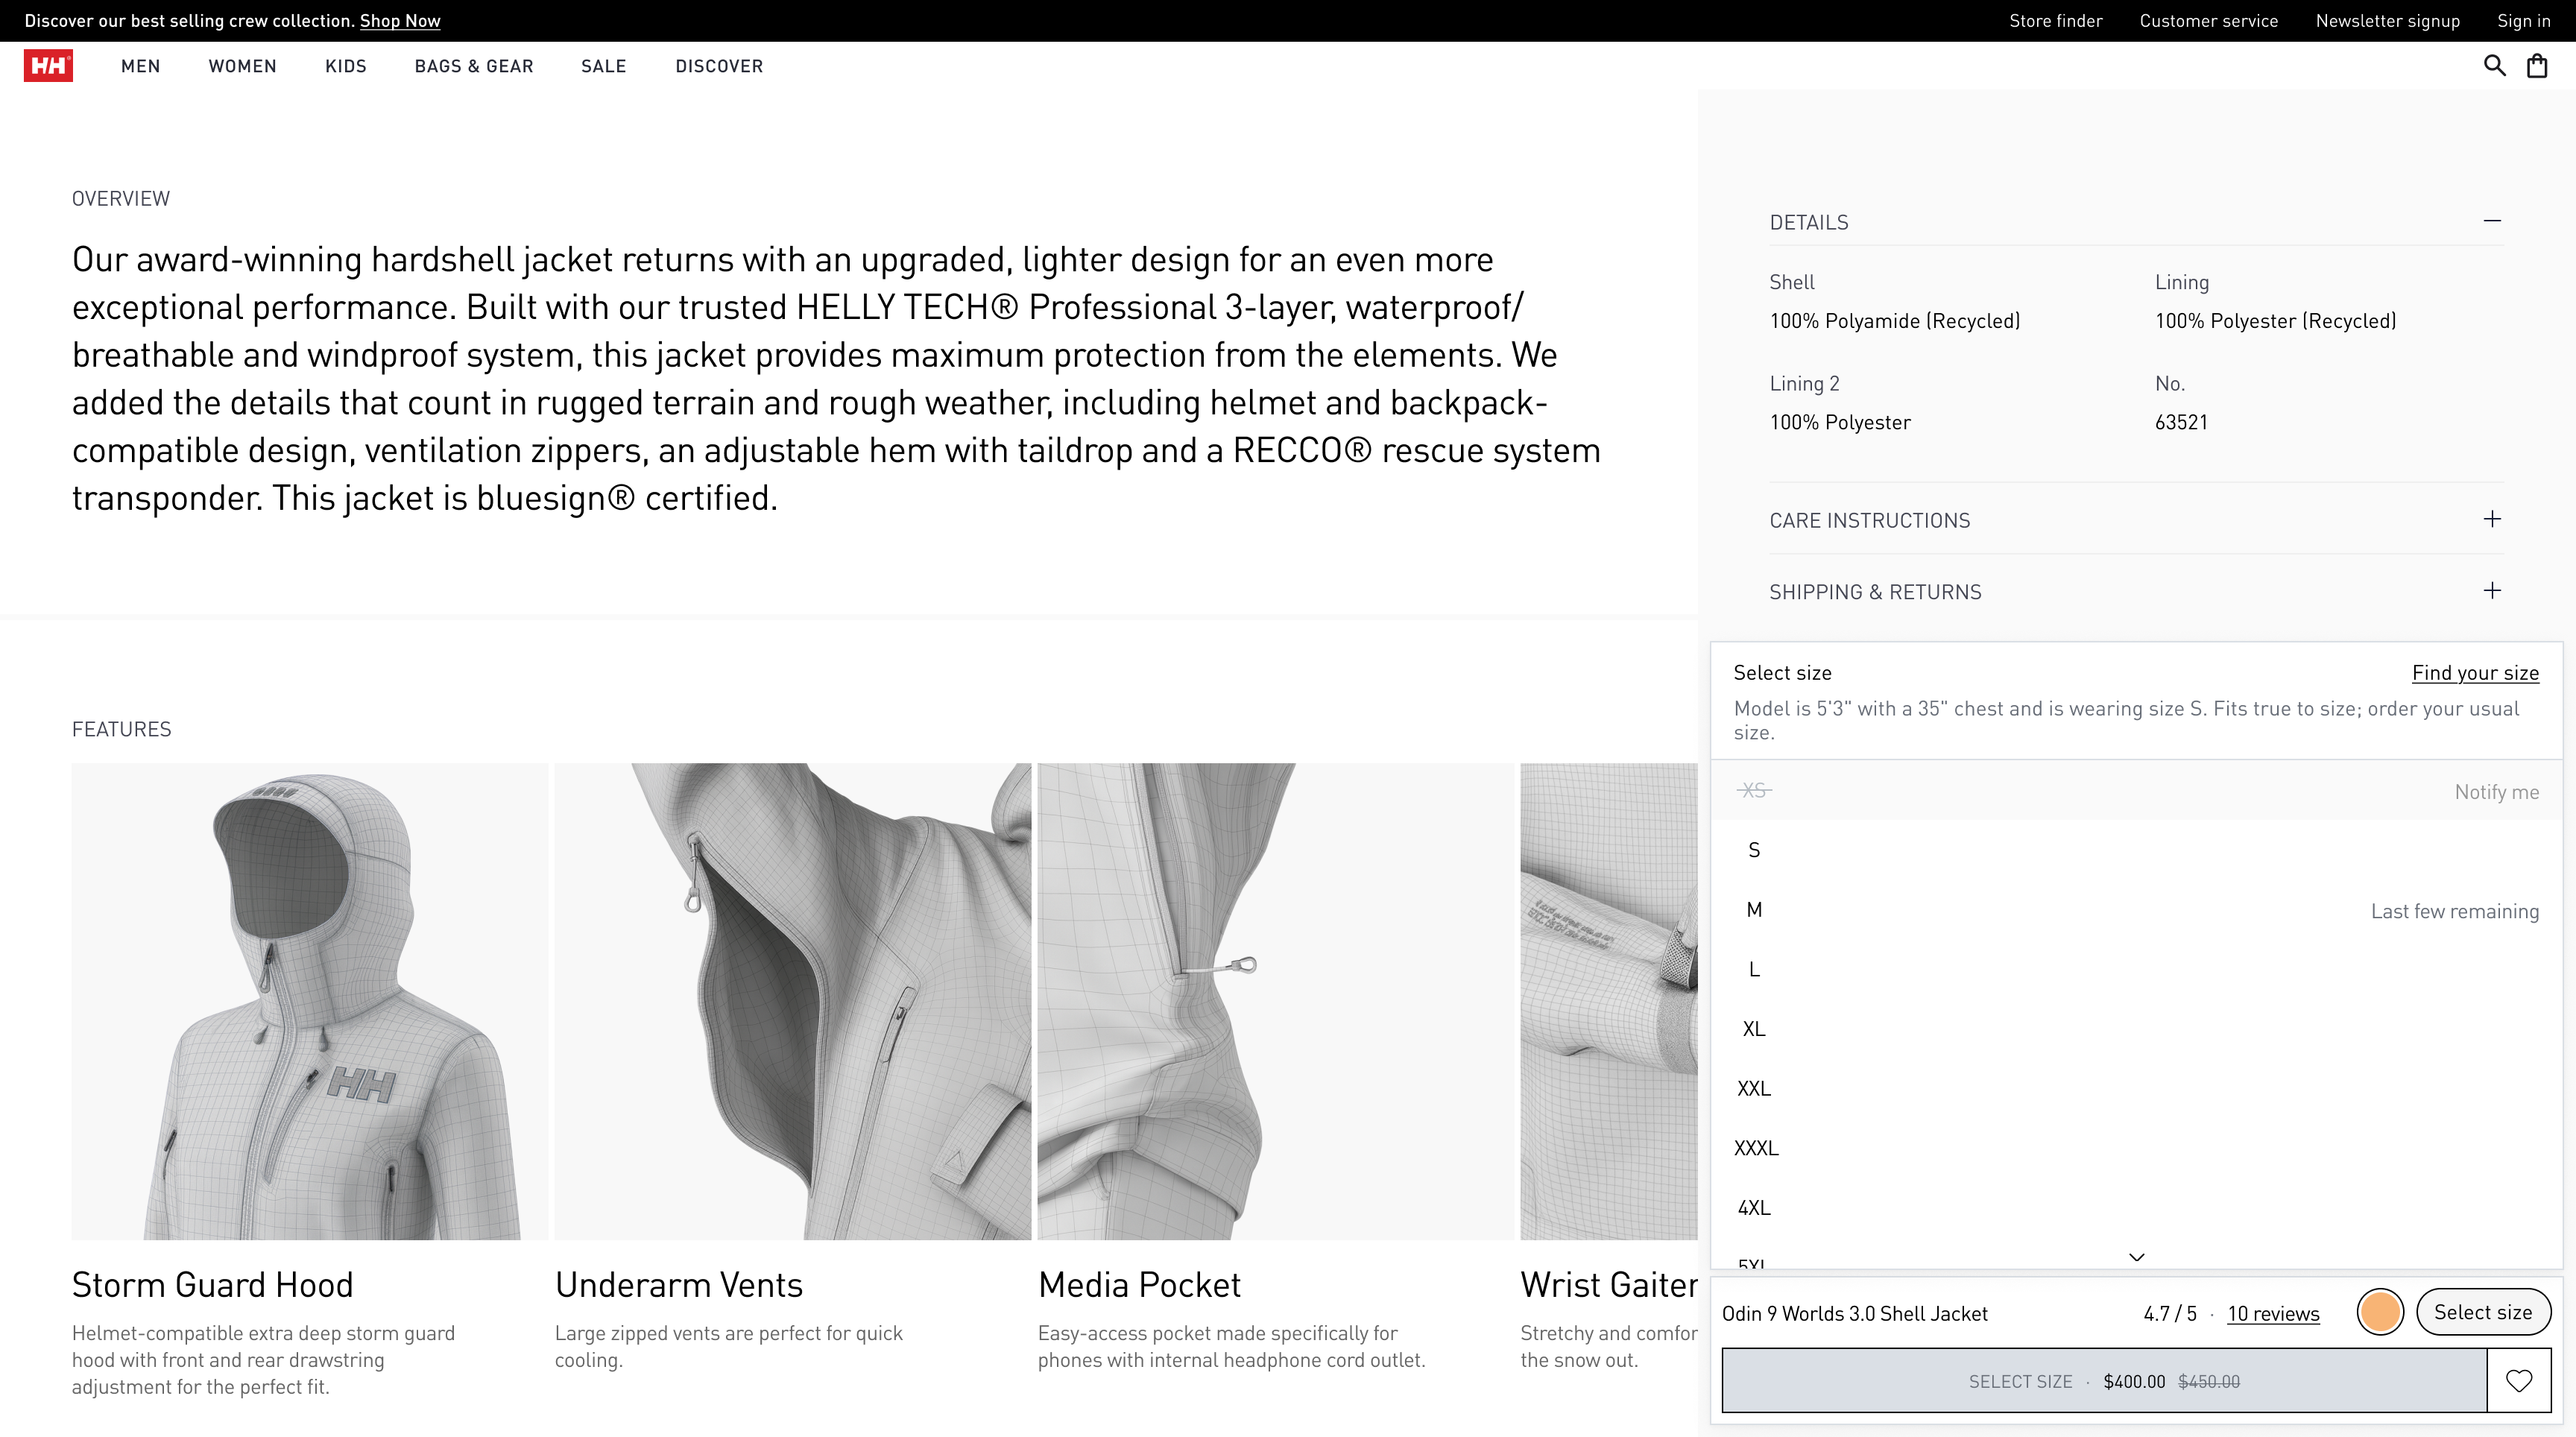Collapse Details section with minus icon
This screenshot has width=2576, height=1437.
[2491, 221]
